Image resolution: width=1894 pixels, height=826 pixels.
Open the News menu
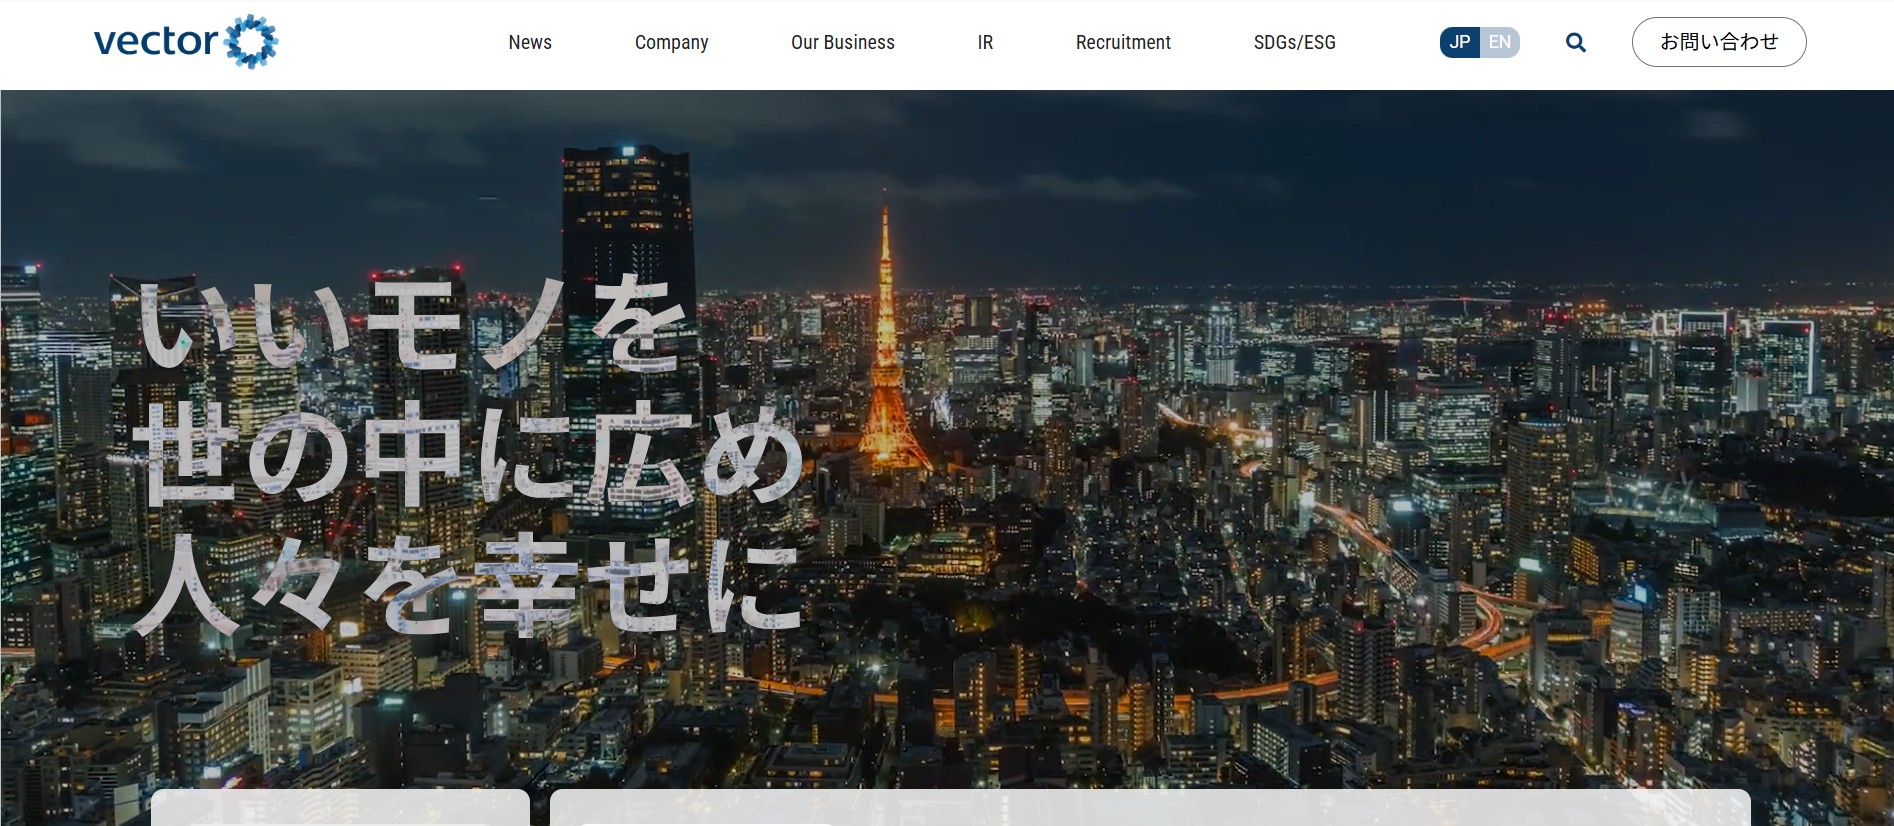[x=530, y=42]
